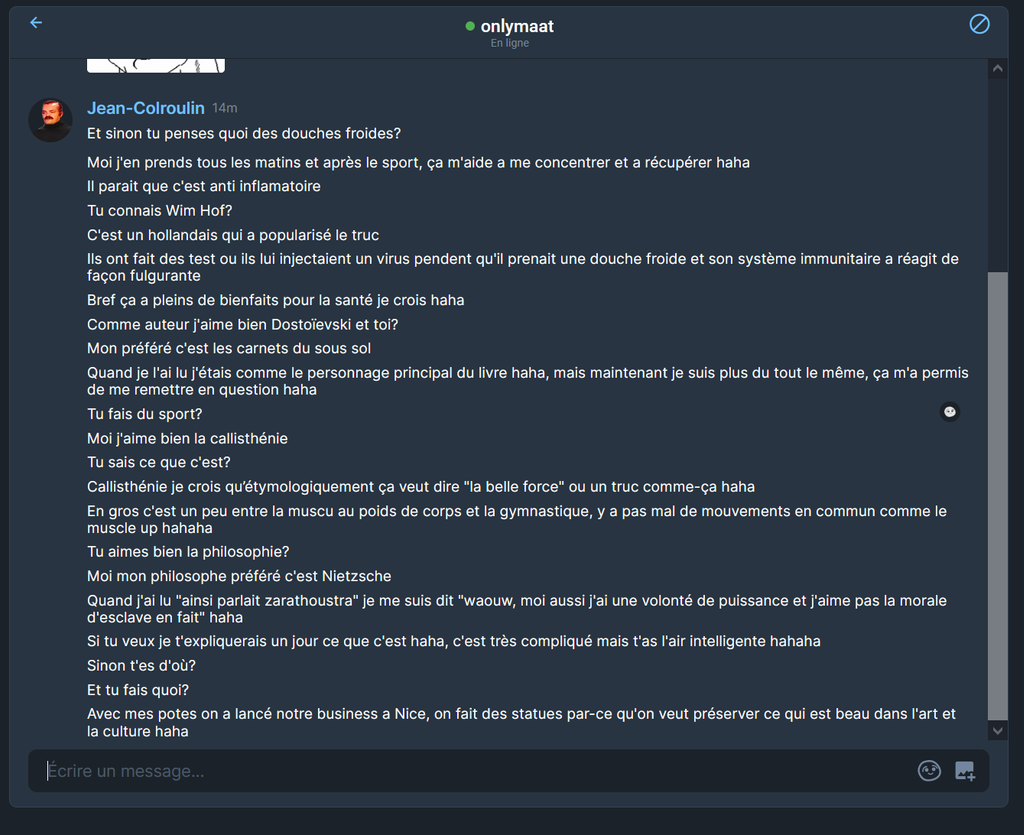
Task: Open the Jean-Colroulin profile link
Action: (146, 108)
